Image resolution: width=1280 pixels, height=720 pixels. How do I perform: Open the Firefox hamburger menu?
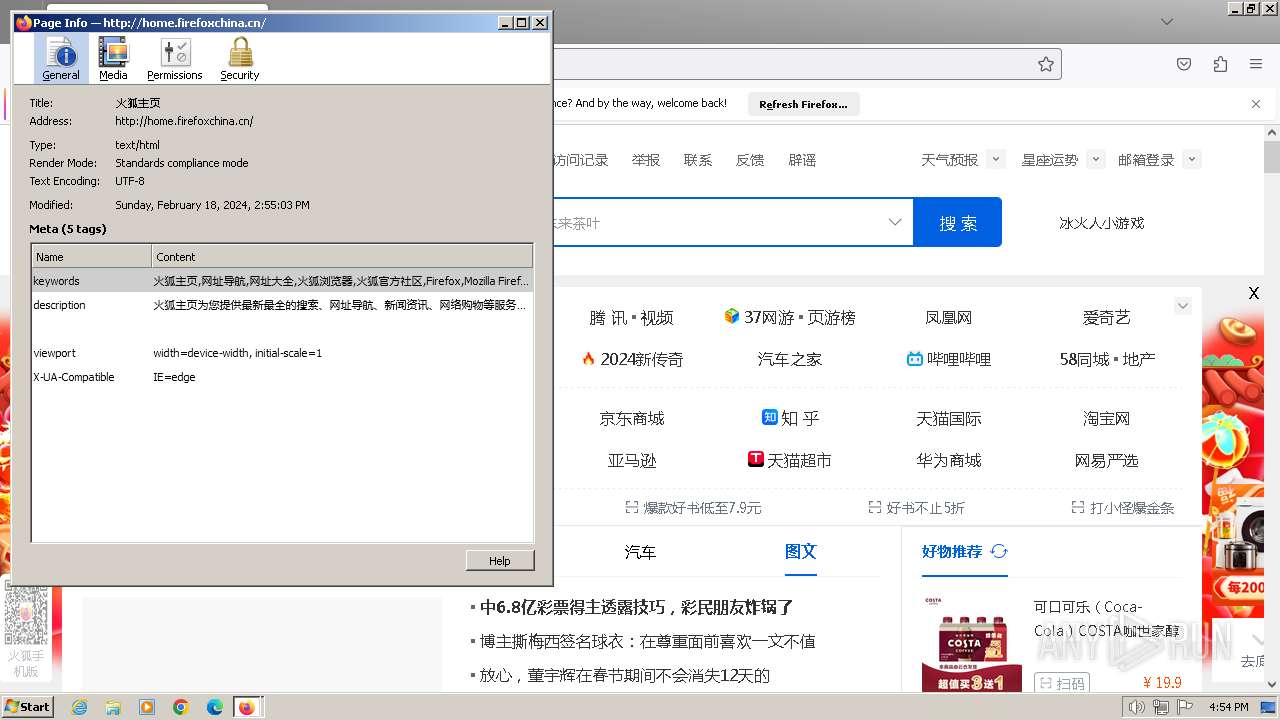click(x=1256, y=64)
